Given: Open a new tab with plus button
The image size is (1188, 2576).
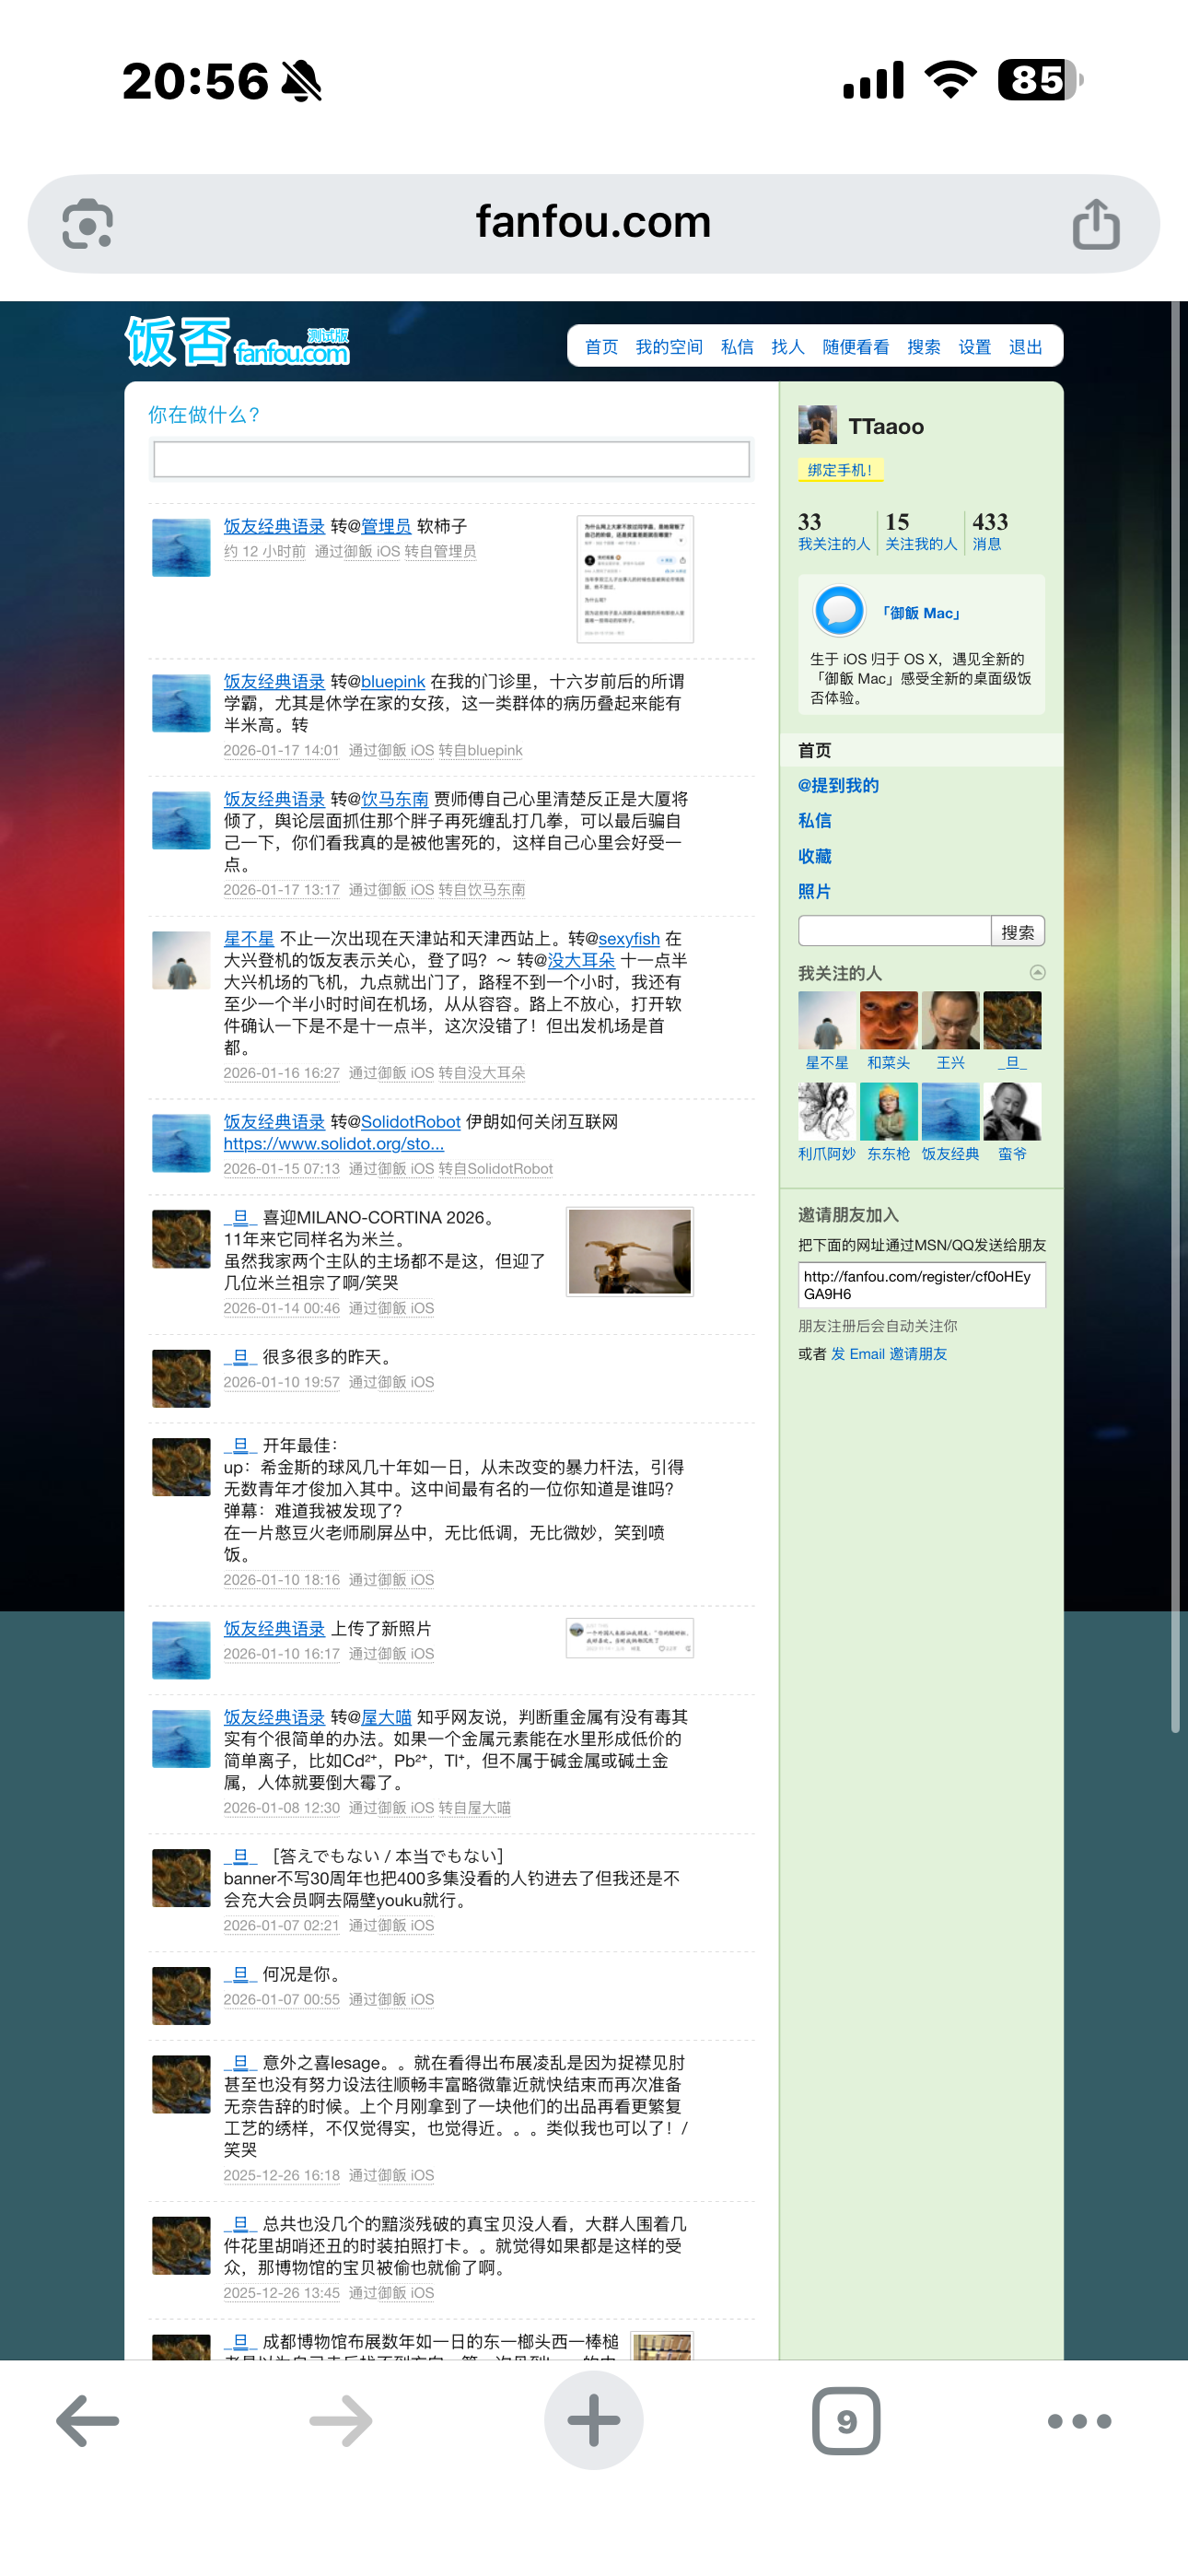Looking at the screenshot, I should coord(593,2421).
